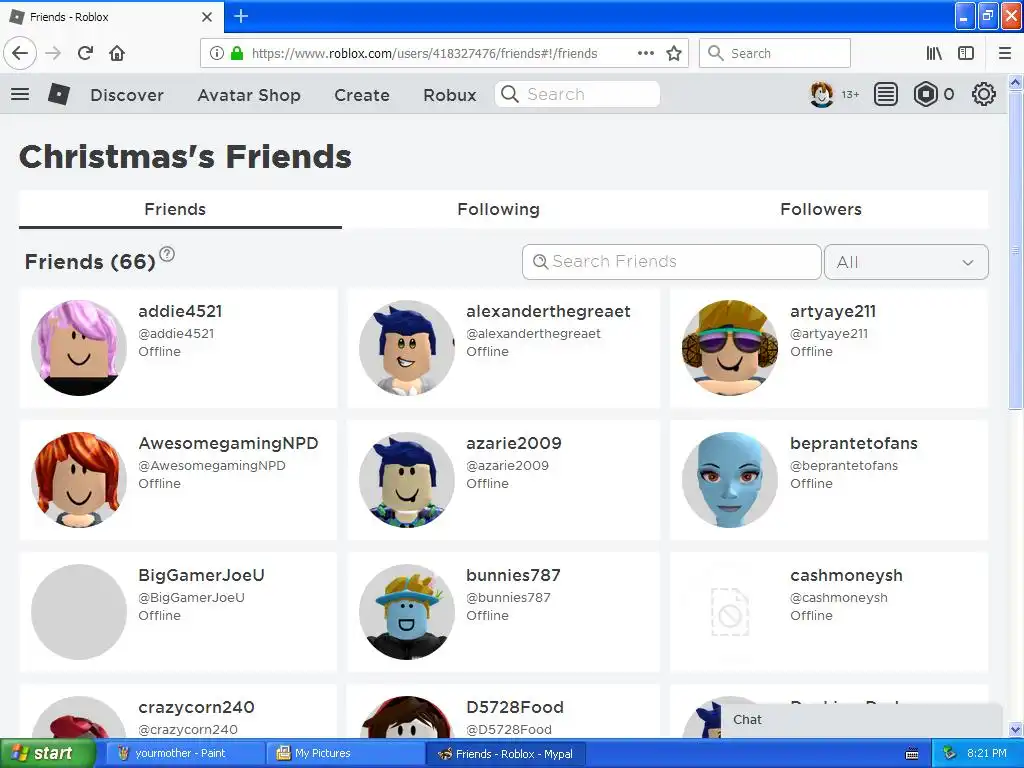Open the artyaye211 profile name link
Image resolution: width=1024 pixels, height=768 pixels.
833,312
